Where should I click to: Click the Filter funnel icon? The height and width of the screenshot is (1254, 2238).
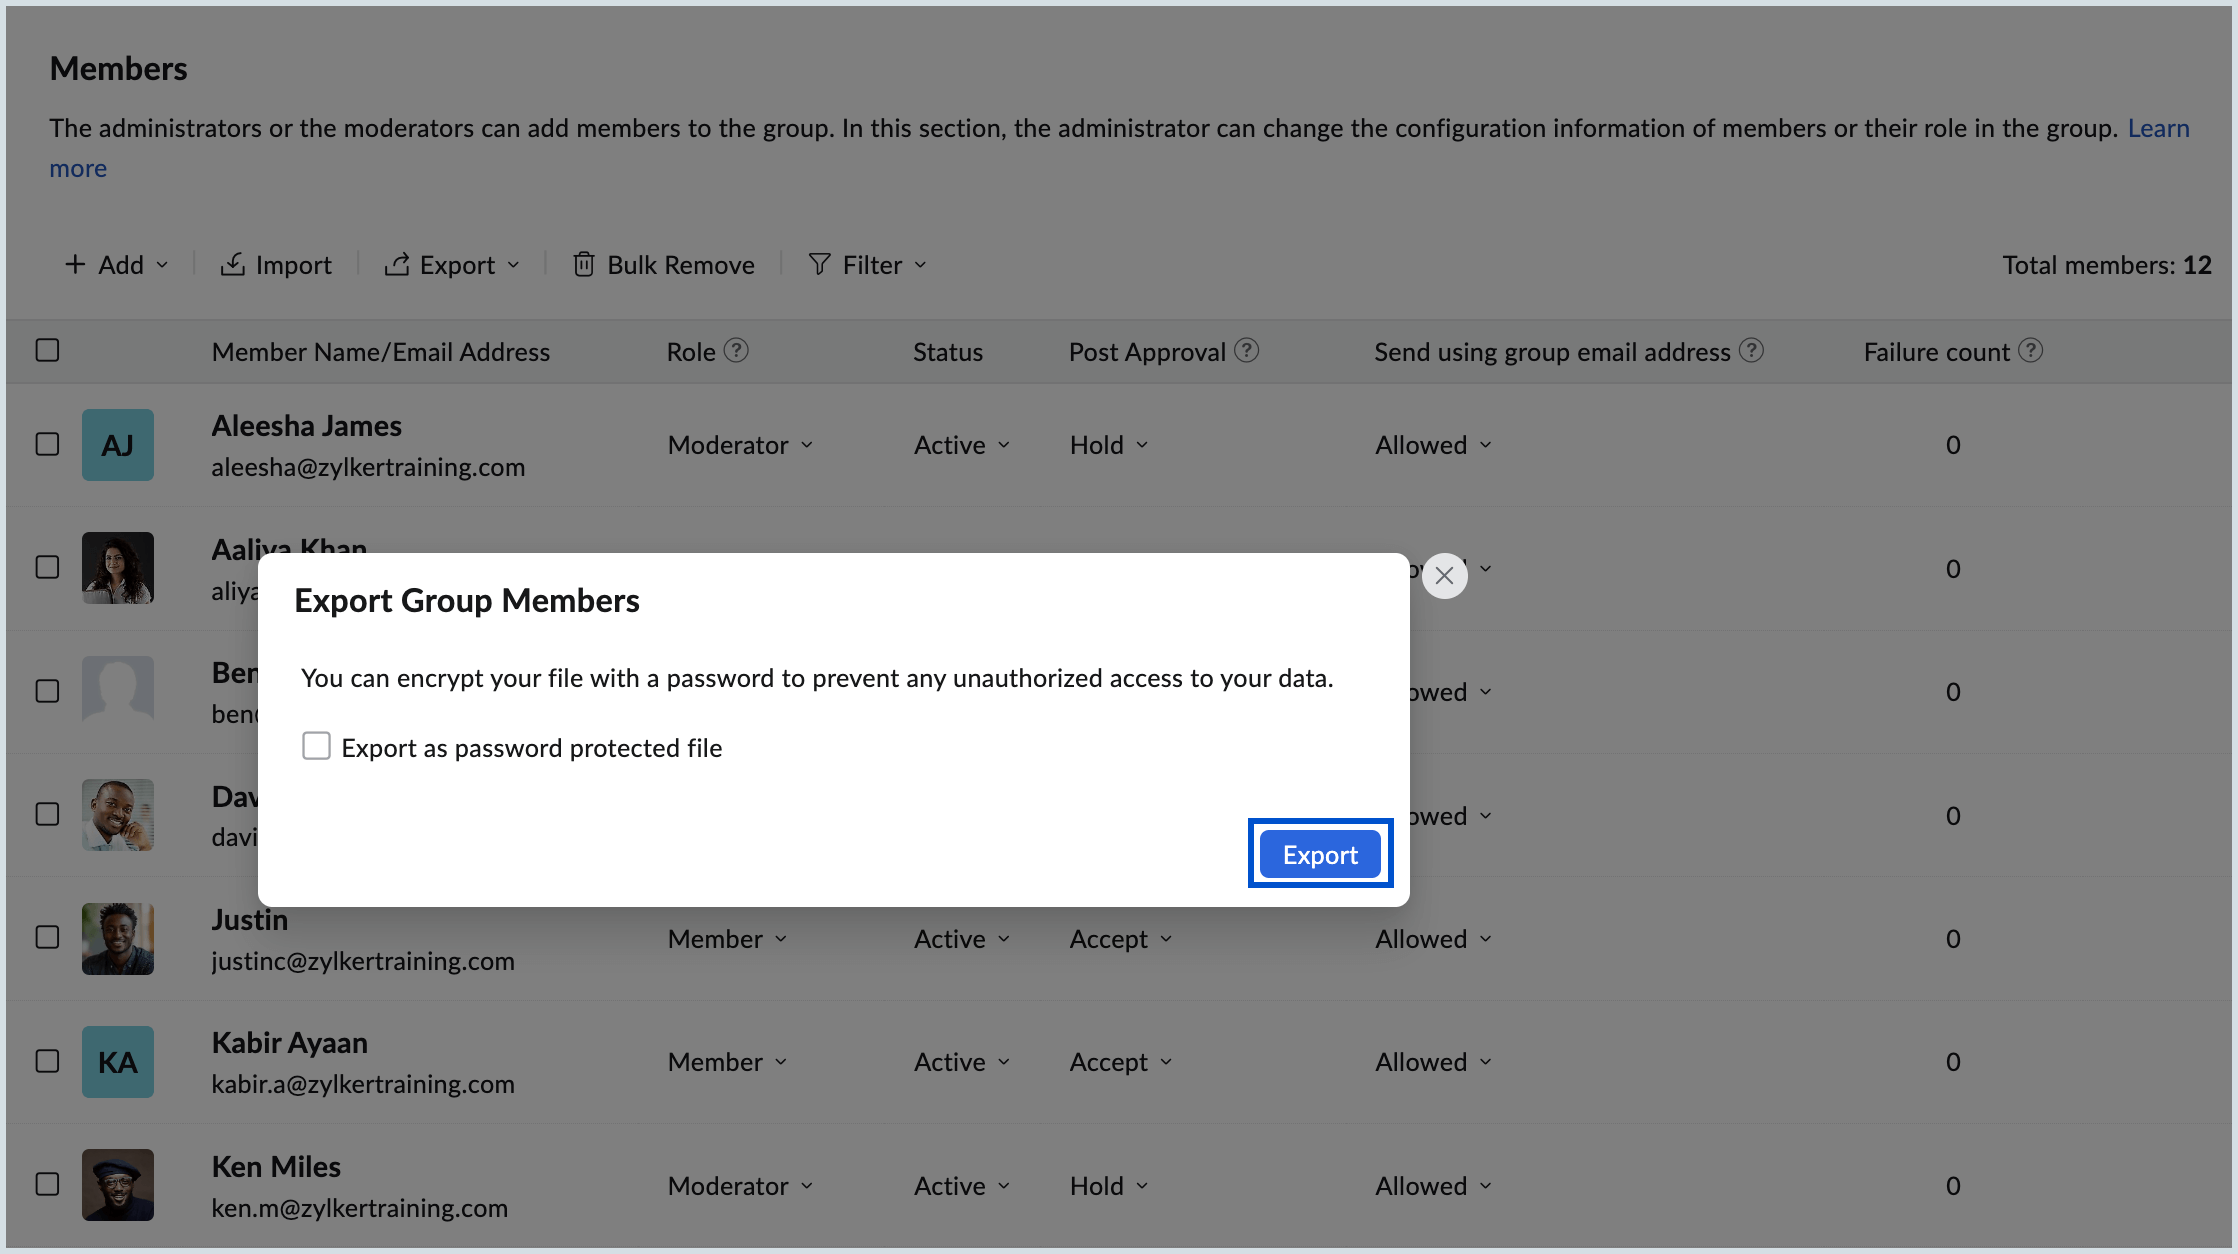pyautogui.click(x=819, y=265)
